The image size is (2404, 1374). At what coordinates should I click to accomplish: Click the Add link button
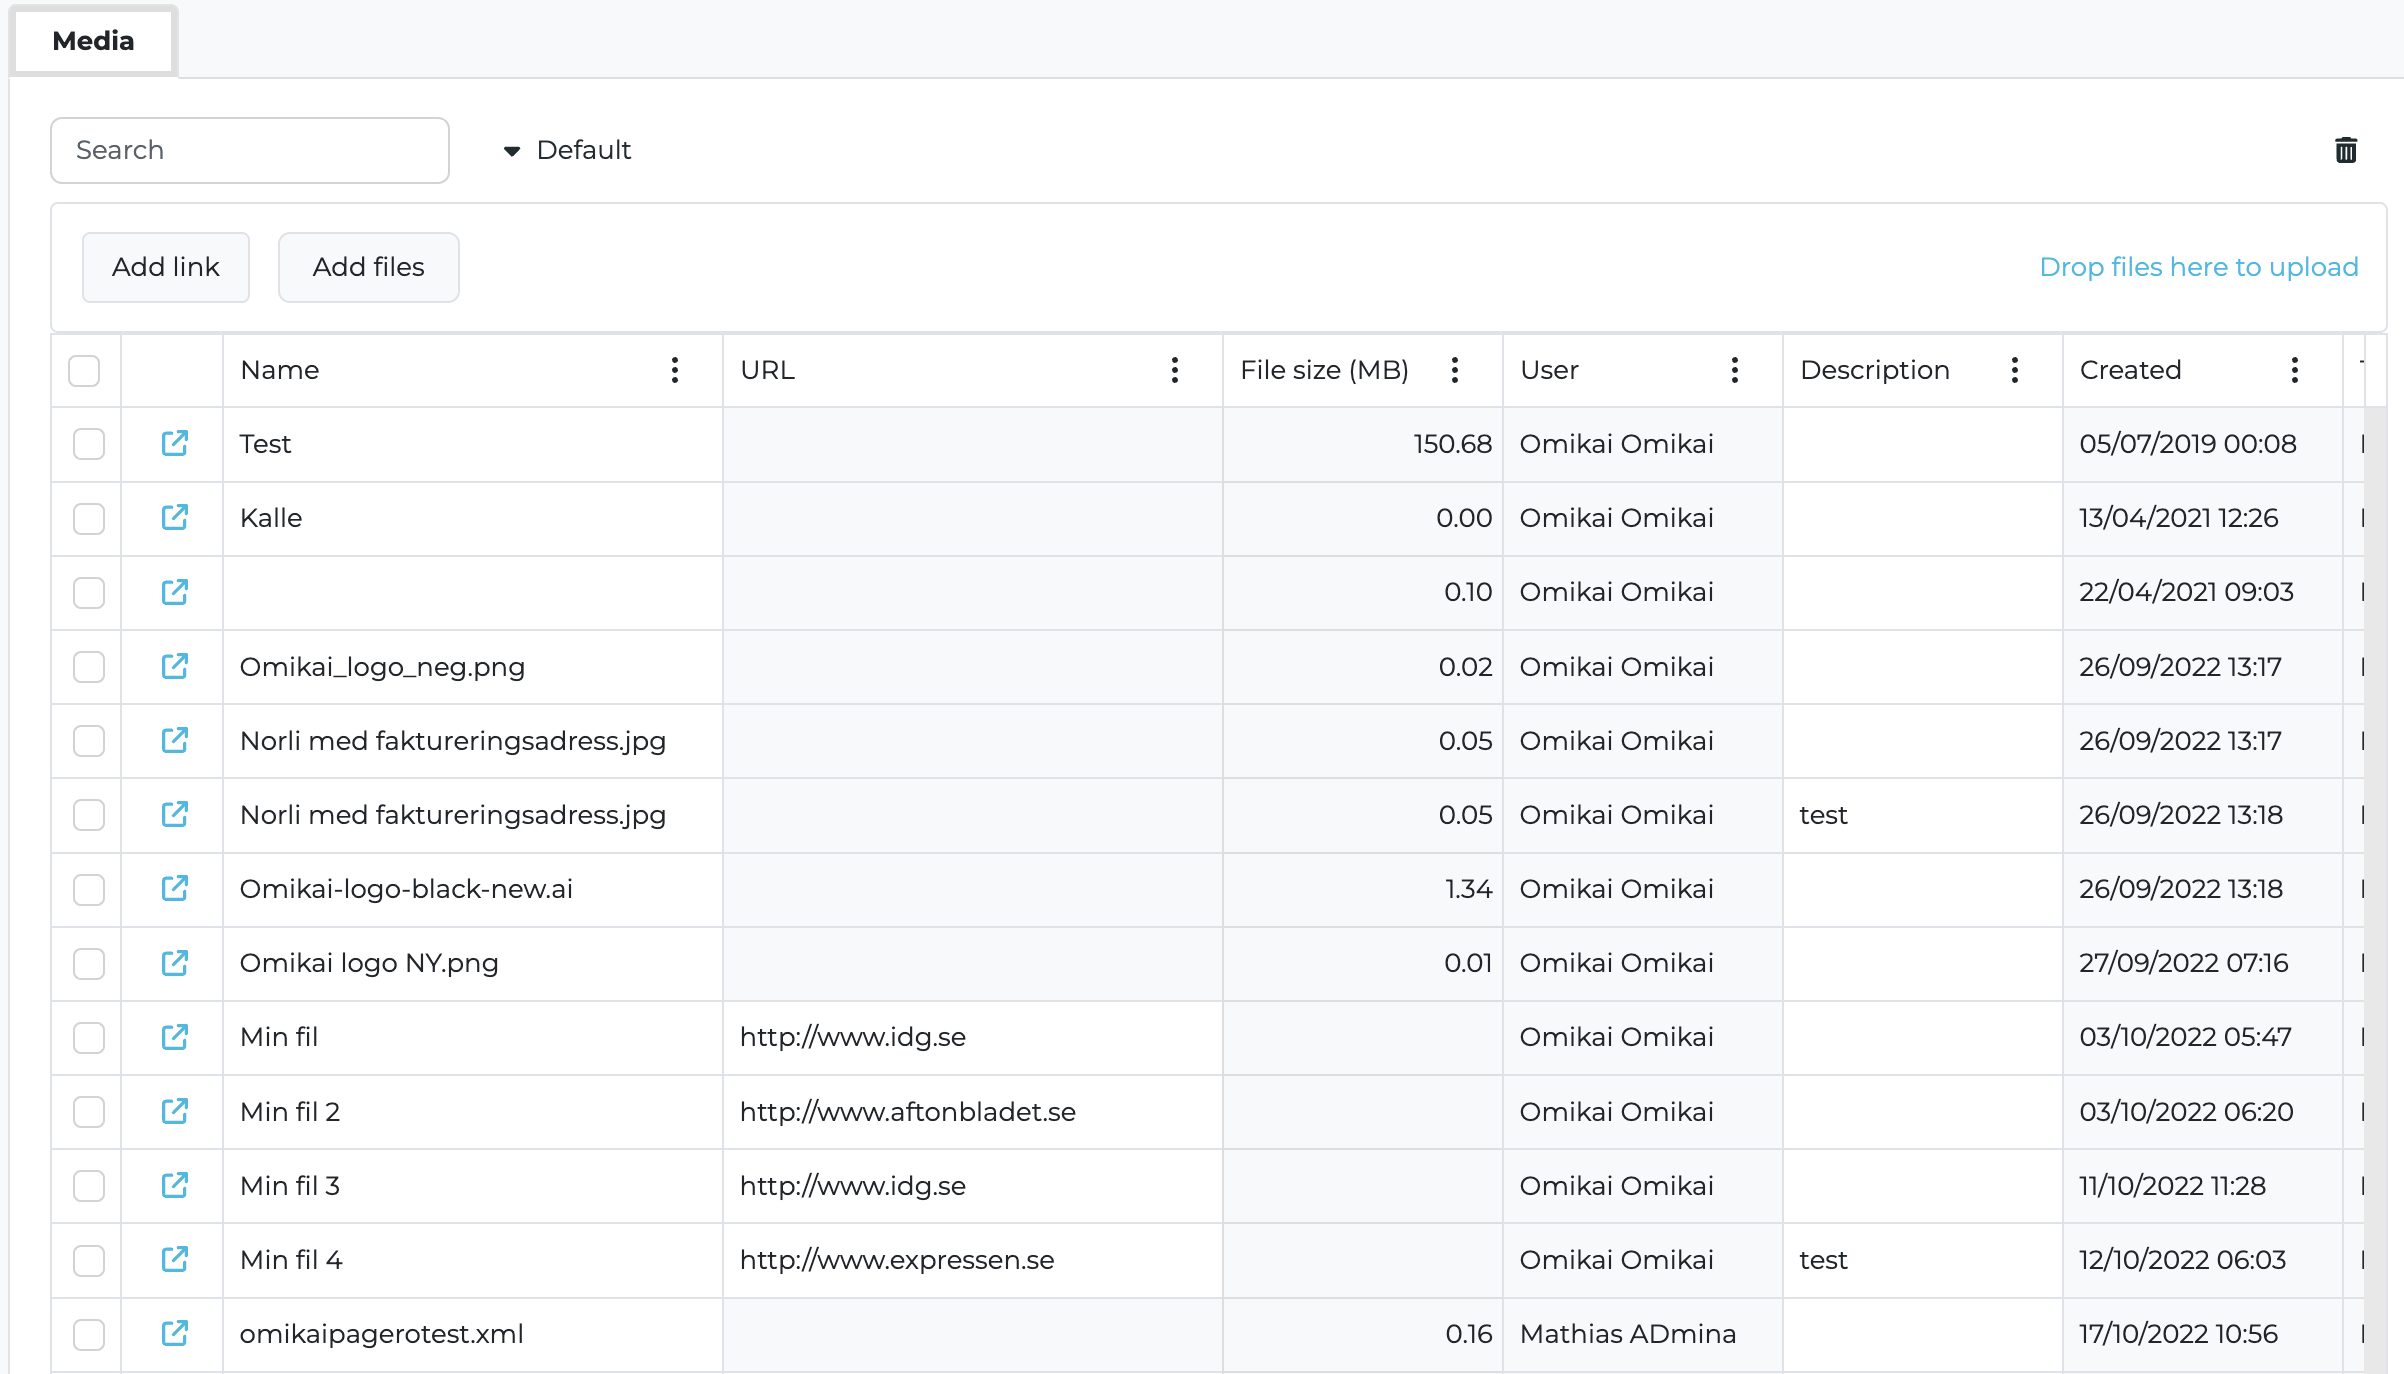pyautogui.click(x=166, y=267)
